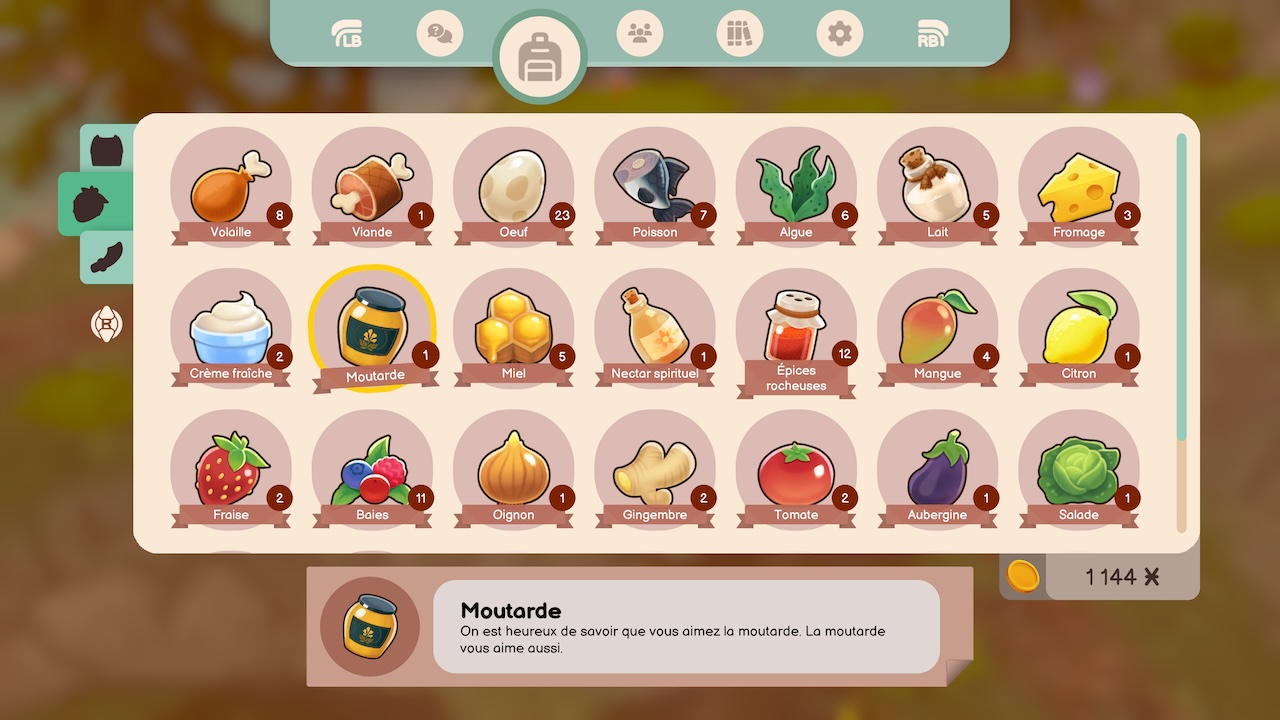Click the inventory vertical scrollbar
Image resolution: width=1280 pixels, height=720 pixels.
1182,333
